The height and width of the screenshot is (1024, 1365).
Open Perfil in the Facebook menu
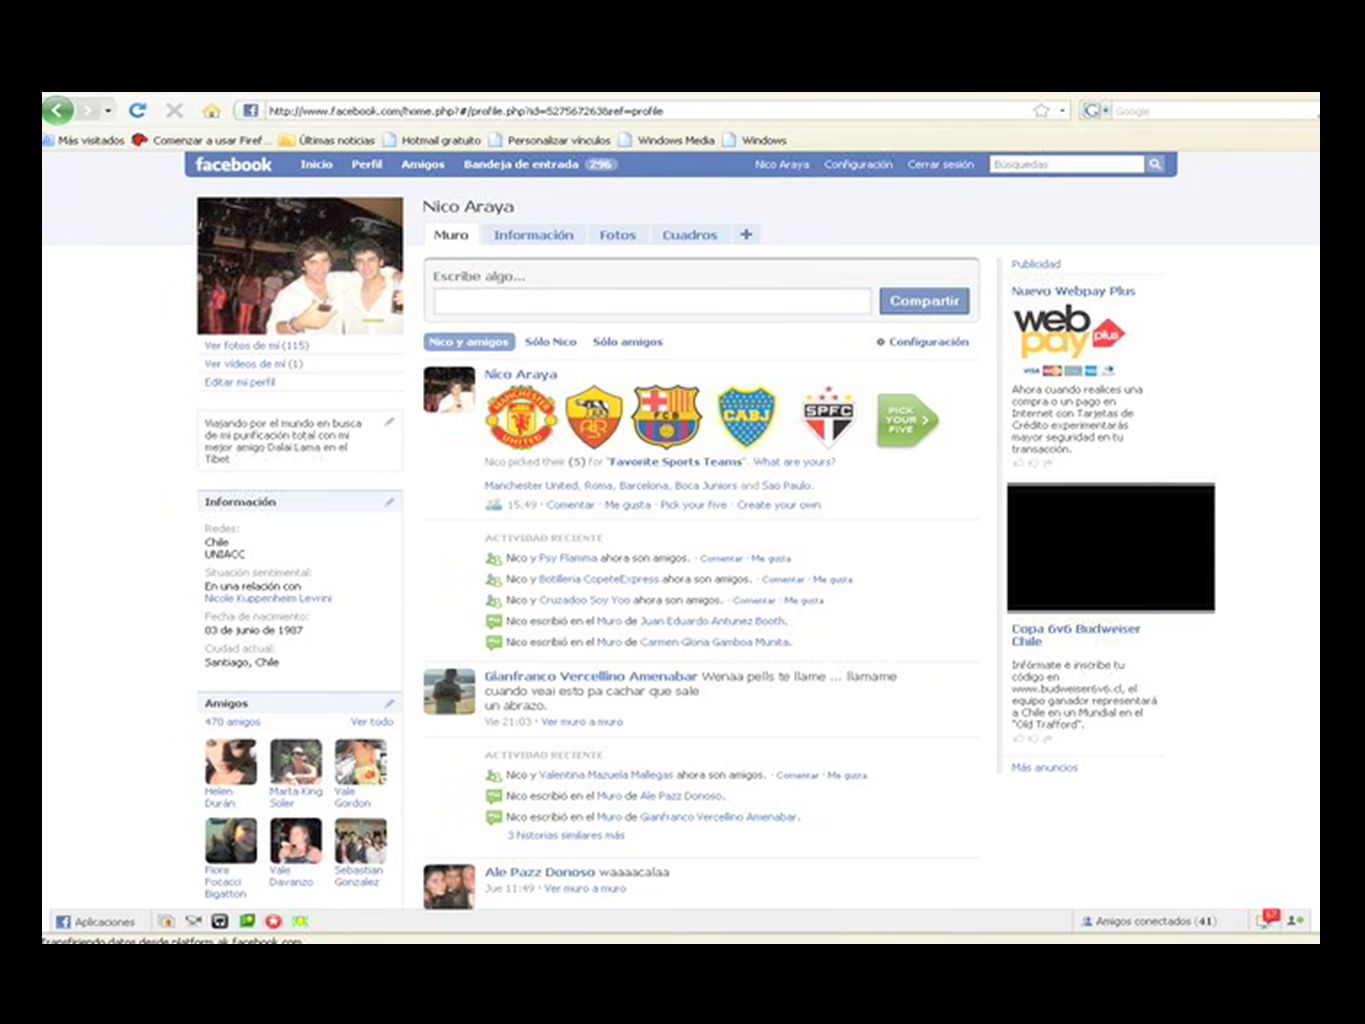click(x=367, y=164)
